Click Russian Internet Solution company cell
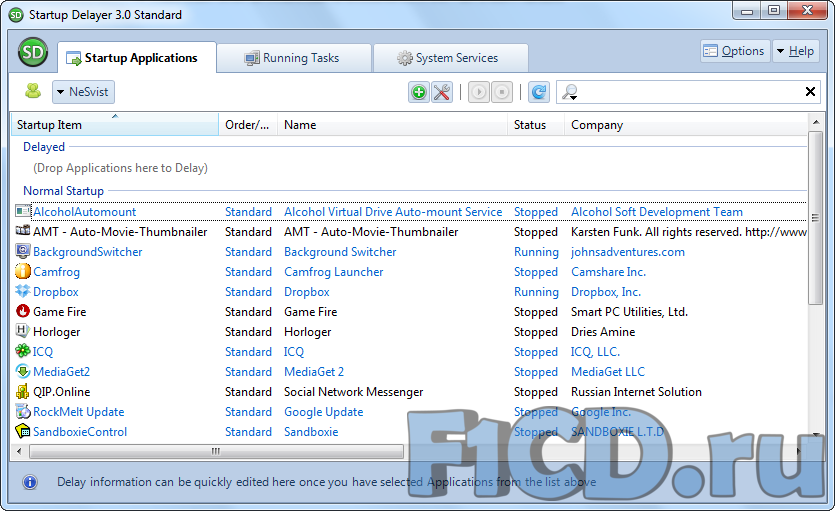The height and width of the screenshot is (511, 835). click(x=636, y=392)
